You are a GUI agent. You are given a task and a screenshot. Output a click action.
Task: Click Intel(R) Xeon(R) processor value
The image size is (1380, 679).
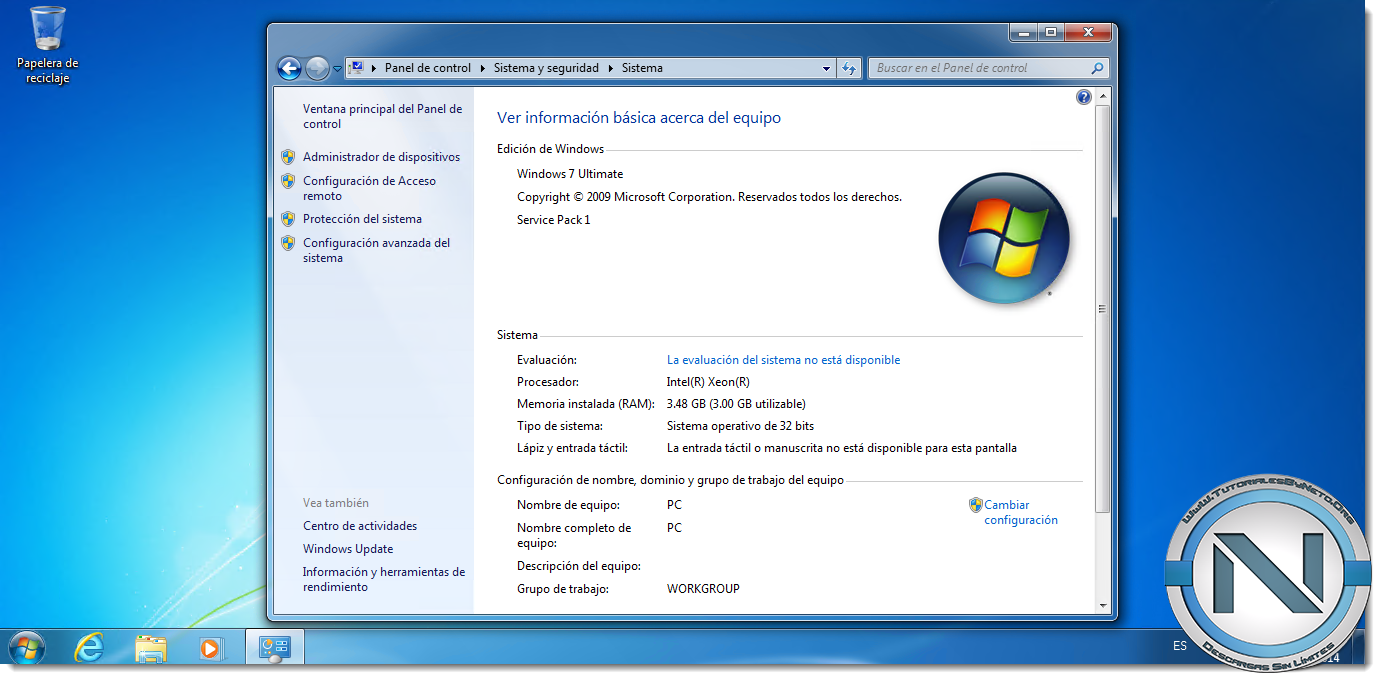708,382
